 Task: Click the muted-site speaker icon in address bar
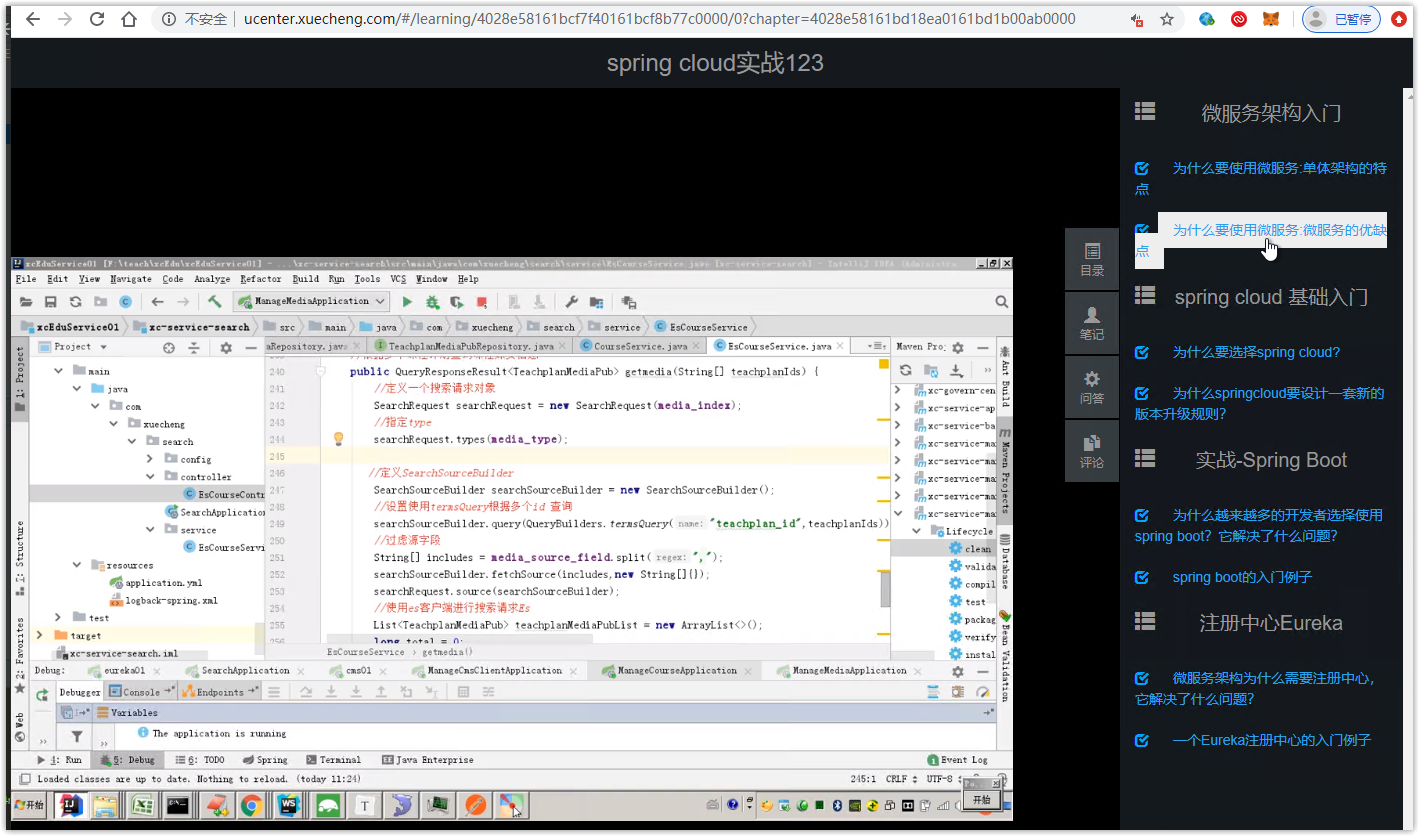click(x=1137, y=19)
